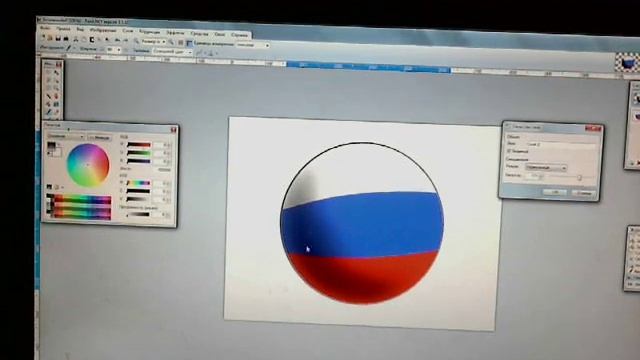Open the Правка menu
The width and height of the screenshot is (640, 360).
[x=63, y=29]
